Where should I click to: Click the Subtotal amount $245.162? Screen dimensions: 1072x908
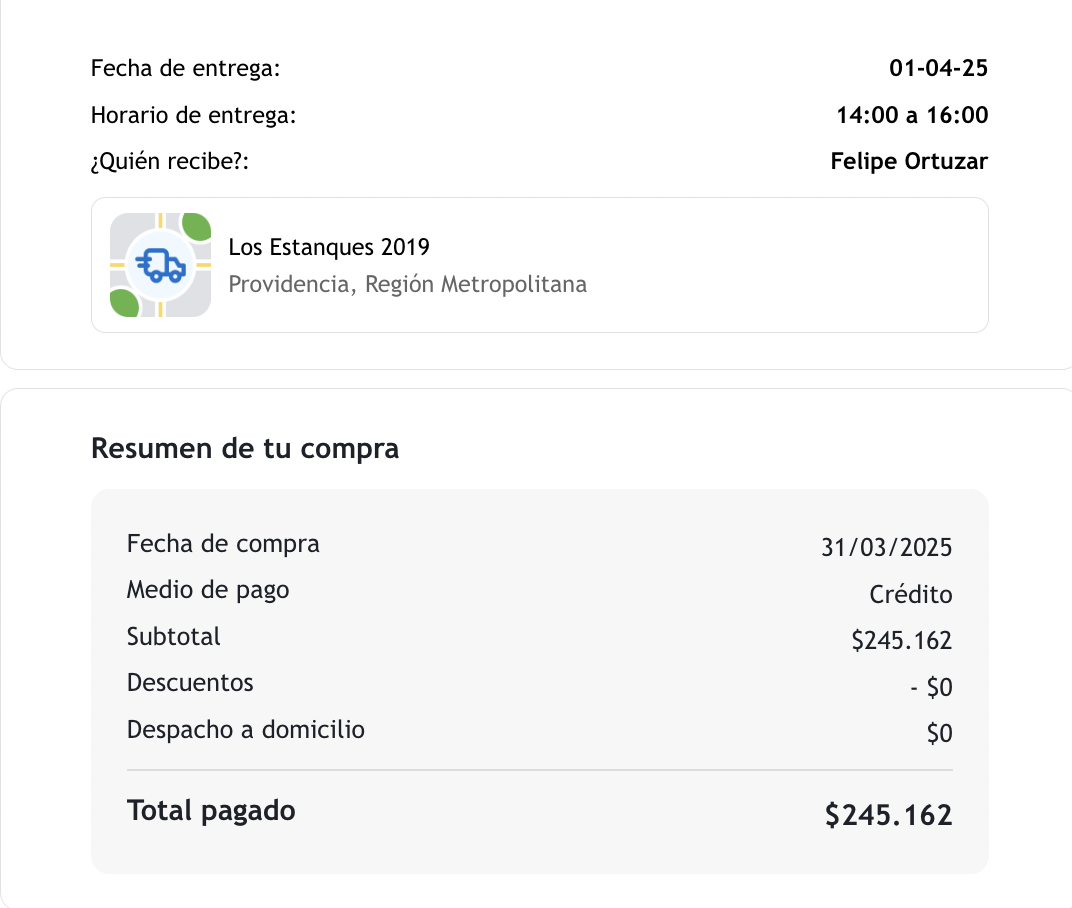[901, 641]
